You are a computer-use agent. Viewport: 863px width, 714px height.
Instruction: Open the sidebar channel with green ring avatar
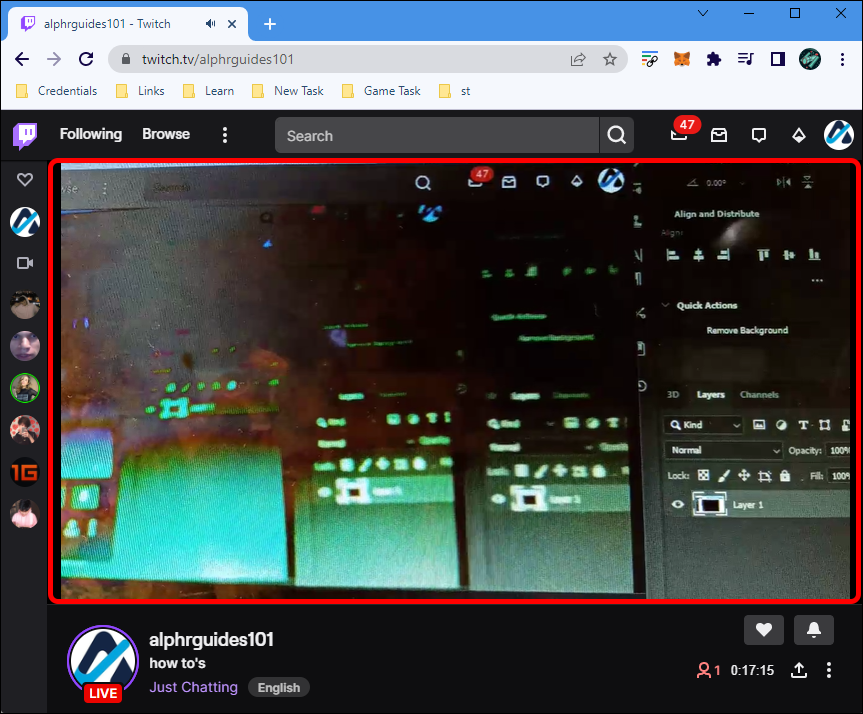(x=25, y=388)
